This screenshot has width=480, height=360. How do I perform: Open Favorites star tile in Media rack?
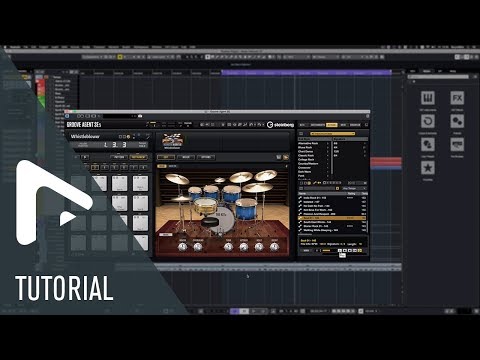(x=428, y=168)
